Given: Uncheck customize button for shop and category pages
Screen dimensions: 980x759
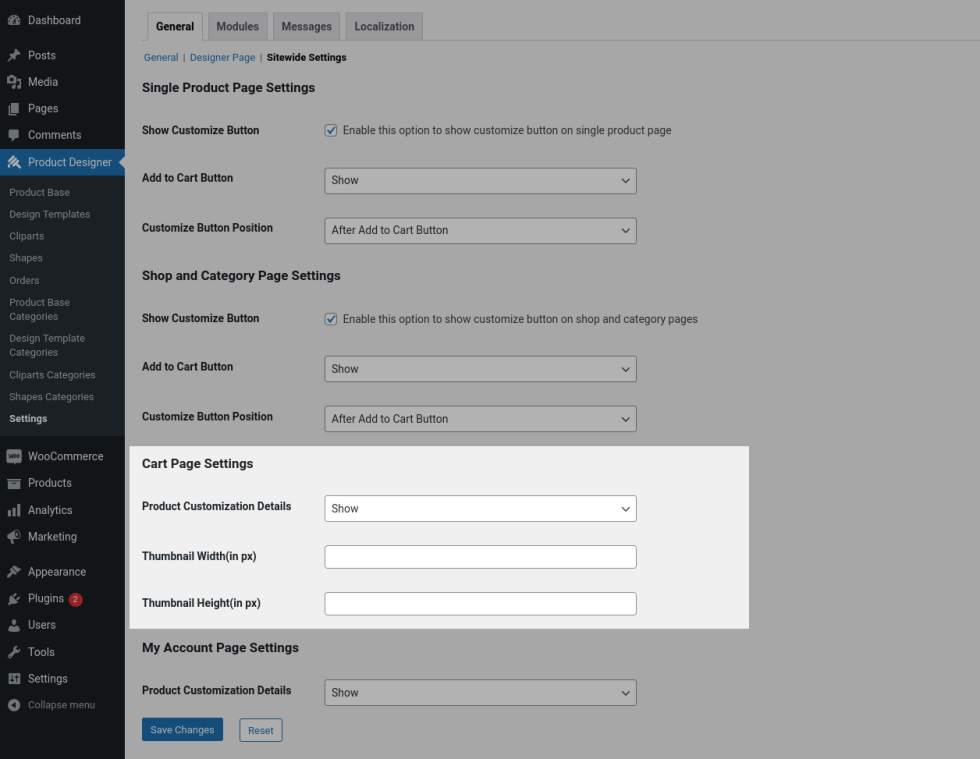Looking at the screenshot, I should [331, 319].
